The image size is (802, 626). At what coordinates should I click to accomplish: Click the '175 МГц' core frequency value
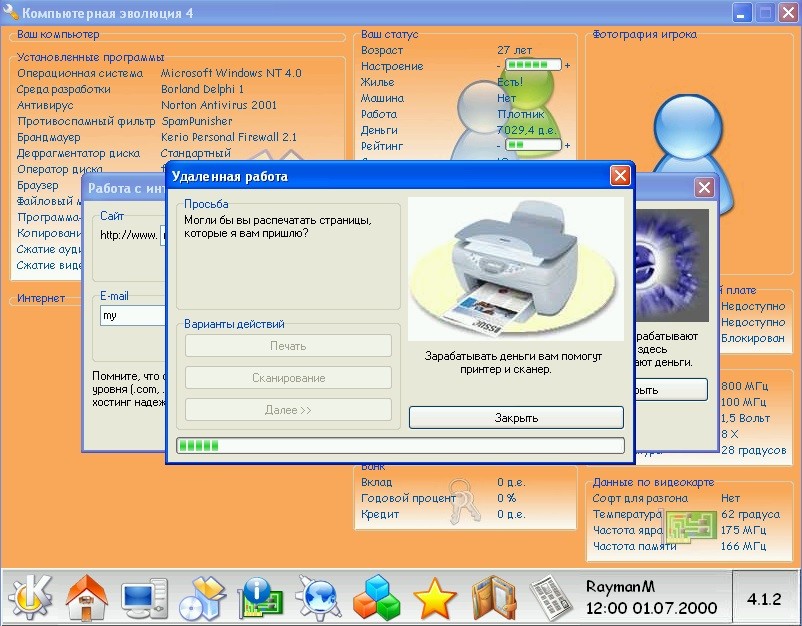pyautogui.click(x=744, y=530)
